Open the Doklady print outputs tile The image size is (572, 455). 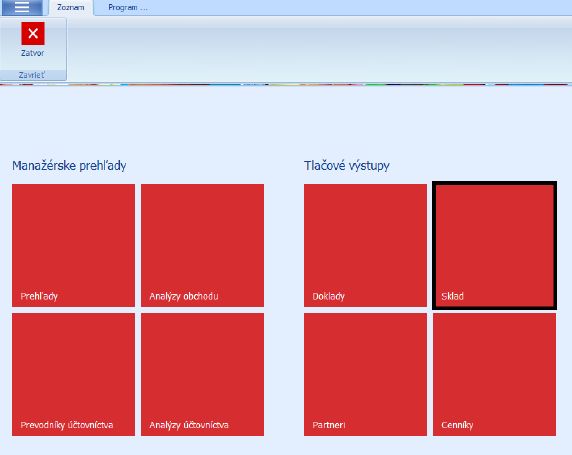click(365, 245)
